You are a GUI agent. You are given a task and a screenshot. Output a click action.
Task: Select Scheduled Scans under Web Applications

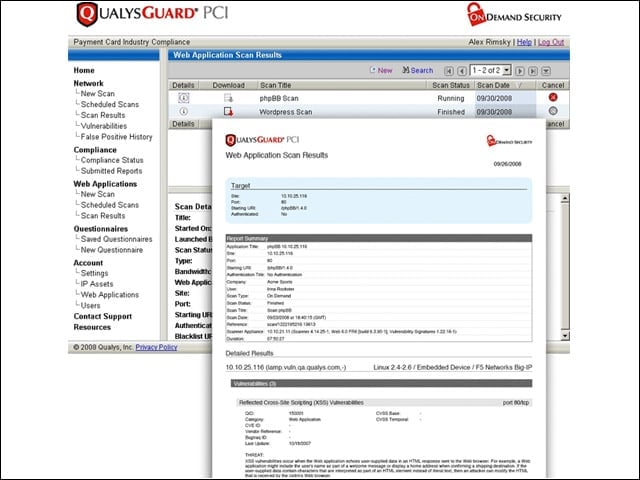pos(110,205)
